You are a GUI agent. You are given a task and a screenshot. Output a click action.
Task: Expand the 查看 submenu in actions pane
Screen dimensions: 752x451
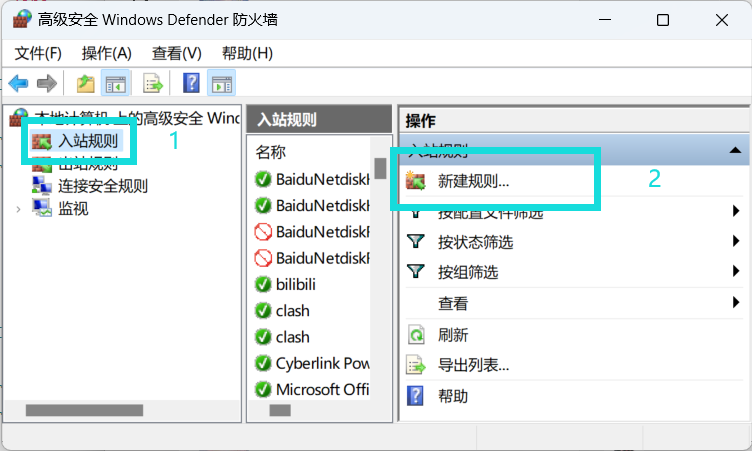coord(737,303)
